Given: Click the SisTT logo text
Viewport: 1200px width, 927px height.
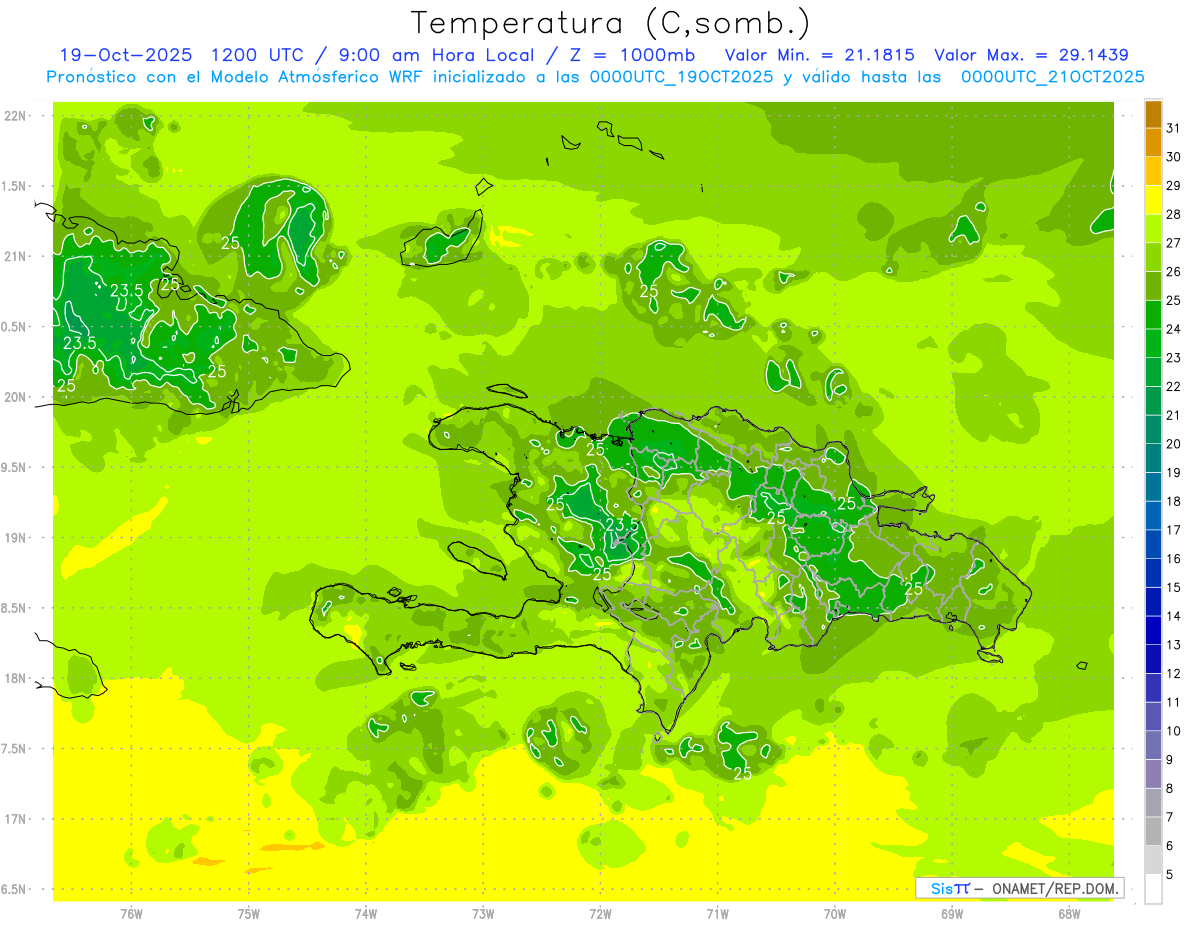Looking at the screenshot, I should (x=950, y=888).
